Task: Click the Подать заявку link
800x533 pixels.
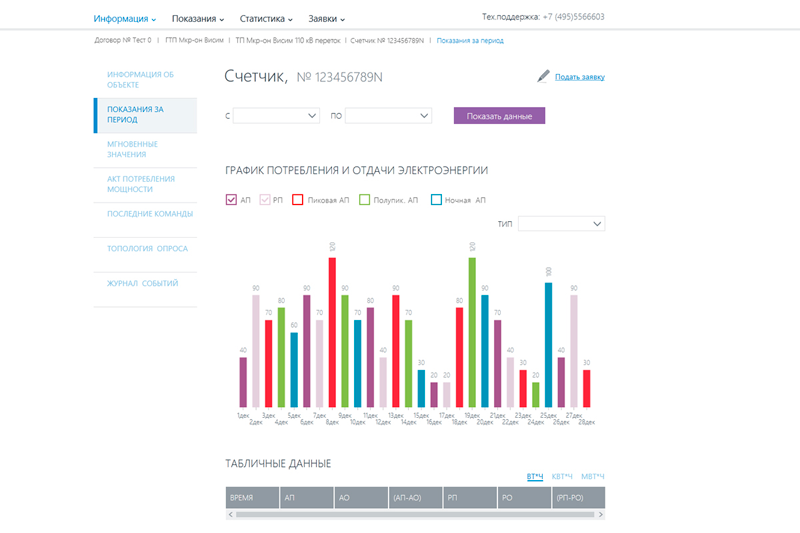Action: pyautogui.click(x=580, y=77)
